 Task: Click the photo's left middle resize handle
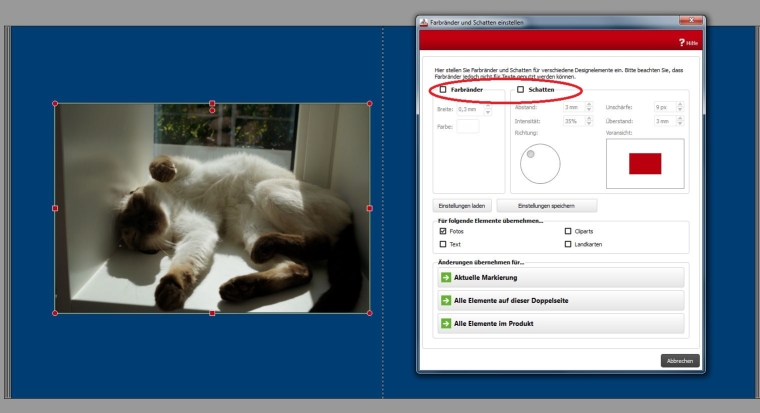click(x=55, y=208)
